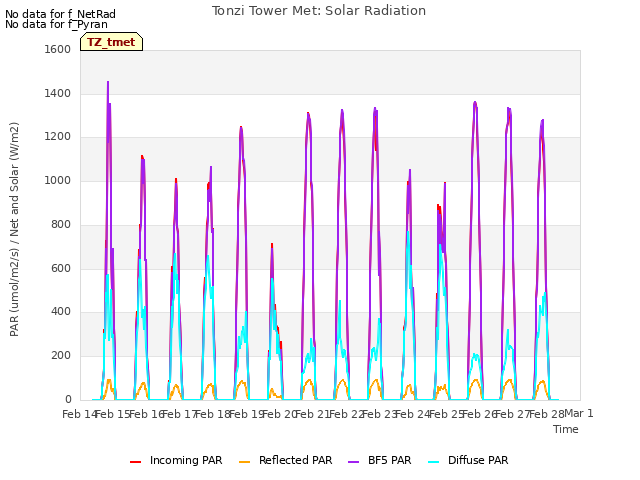Select the Reflected PAR legend label
The image size is (640, 480).
(296, 460)
